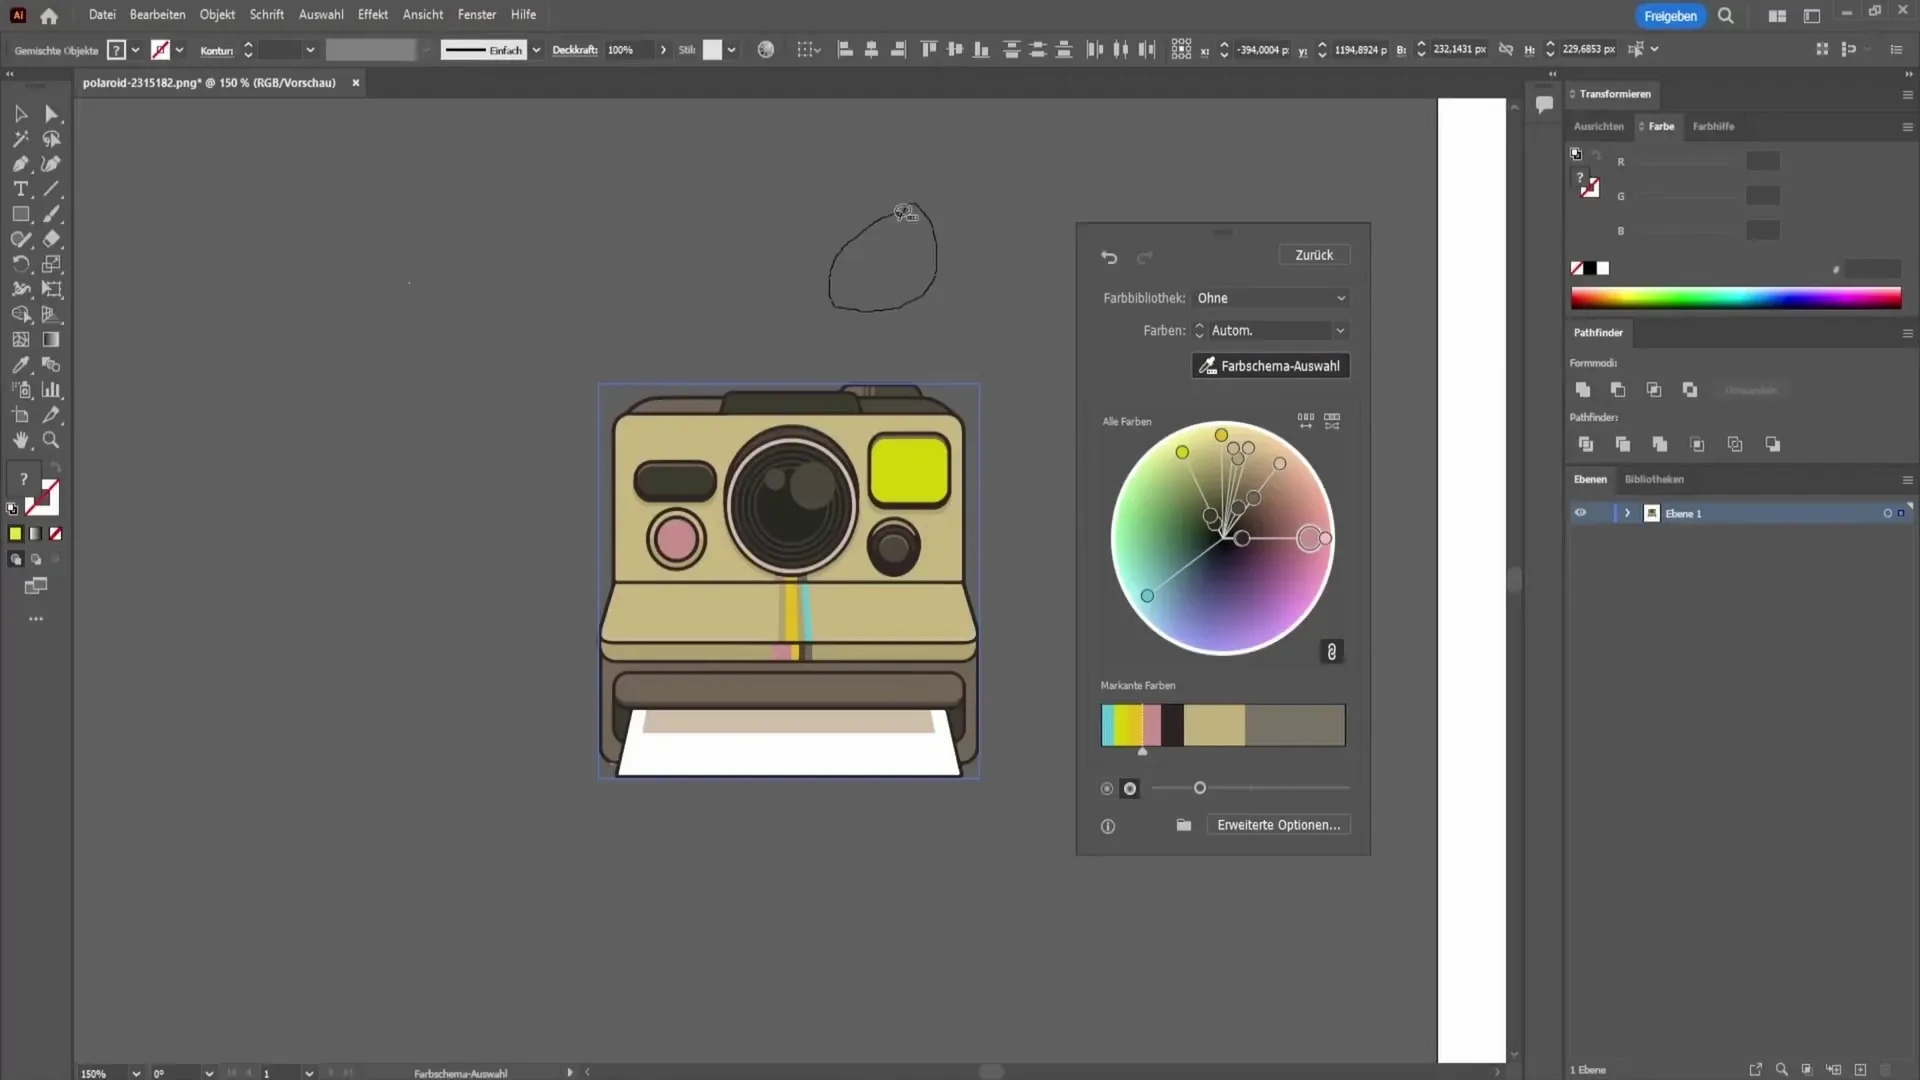Switch to the Farbhilfe tab
Viewport: 1920px width, 1080px height.
(1713, 126)
